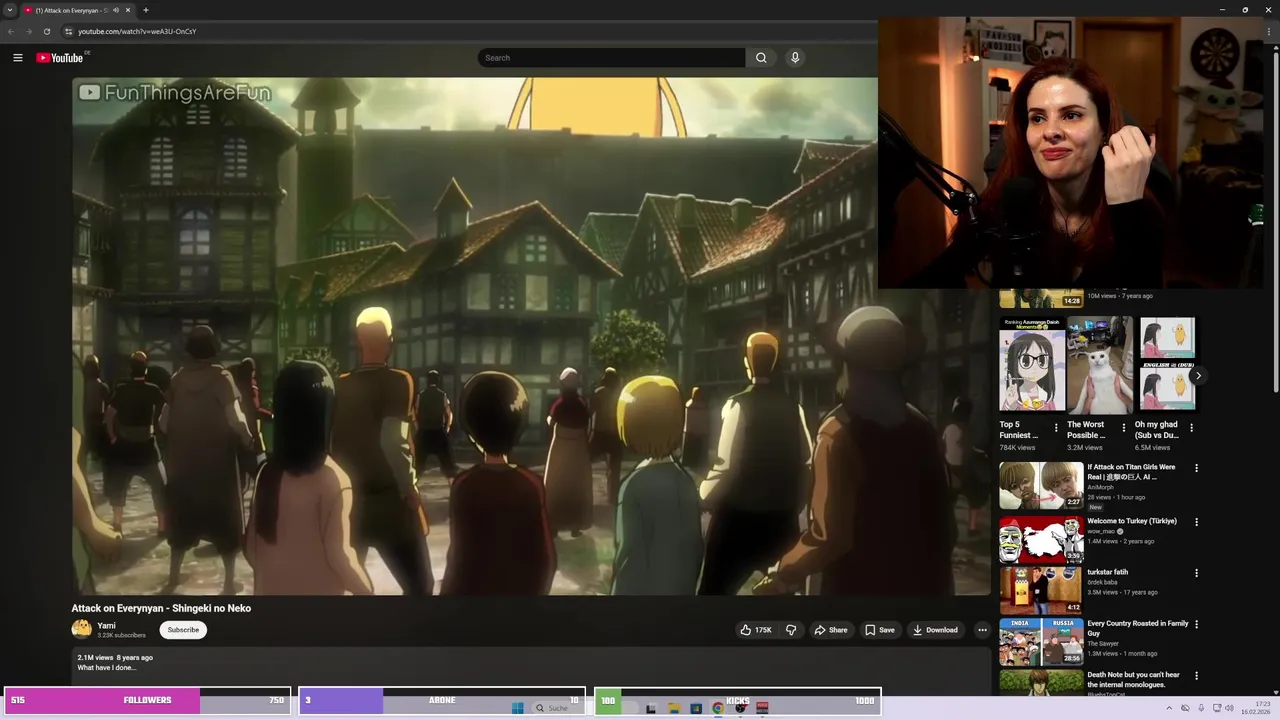Image resolution: width=1280 pixels, height=720 pixels.
Task: Open options for "turkstar fatih" video
Action: pos(1196,573)
